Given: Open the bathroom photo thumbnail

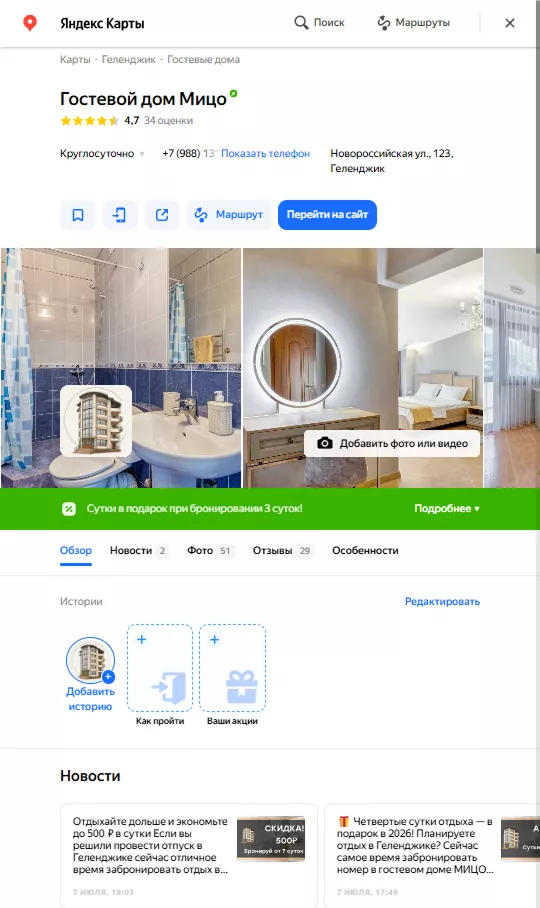Looking at the screenshot, I should pos(121,368).
